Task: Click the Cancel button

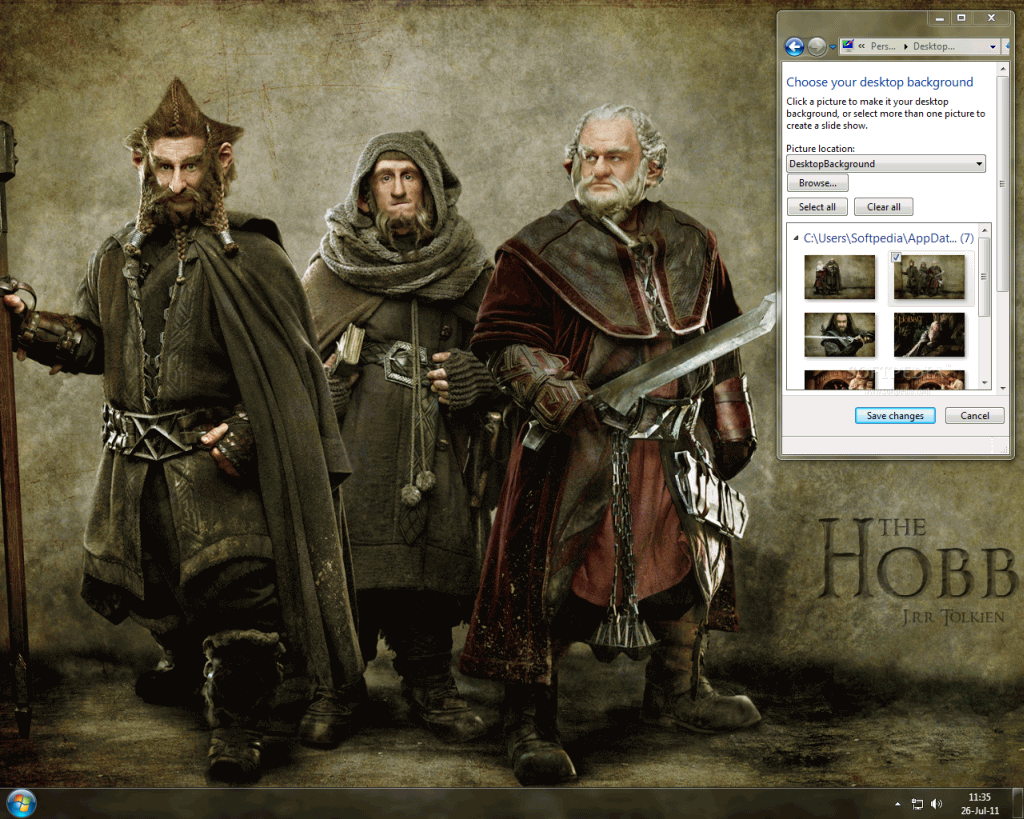Action: pos(974,415)
